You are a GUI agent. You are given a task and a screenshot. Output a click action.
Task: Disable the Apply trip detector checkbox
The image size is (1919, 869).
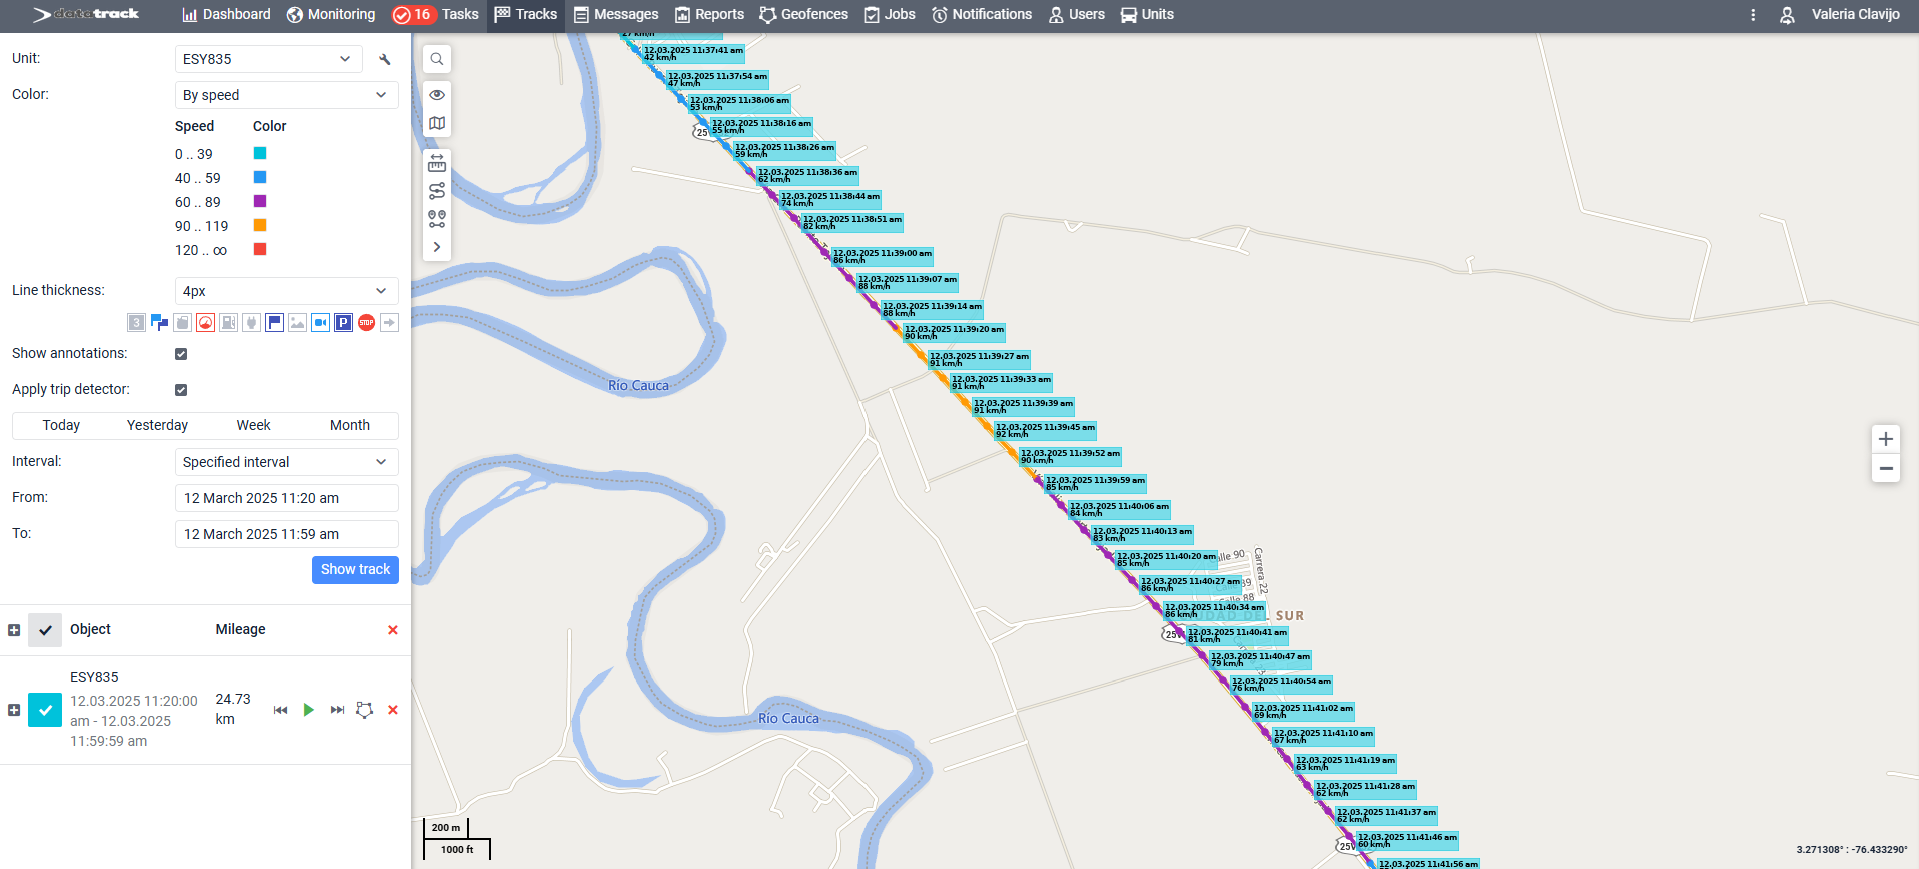point(181,390)
